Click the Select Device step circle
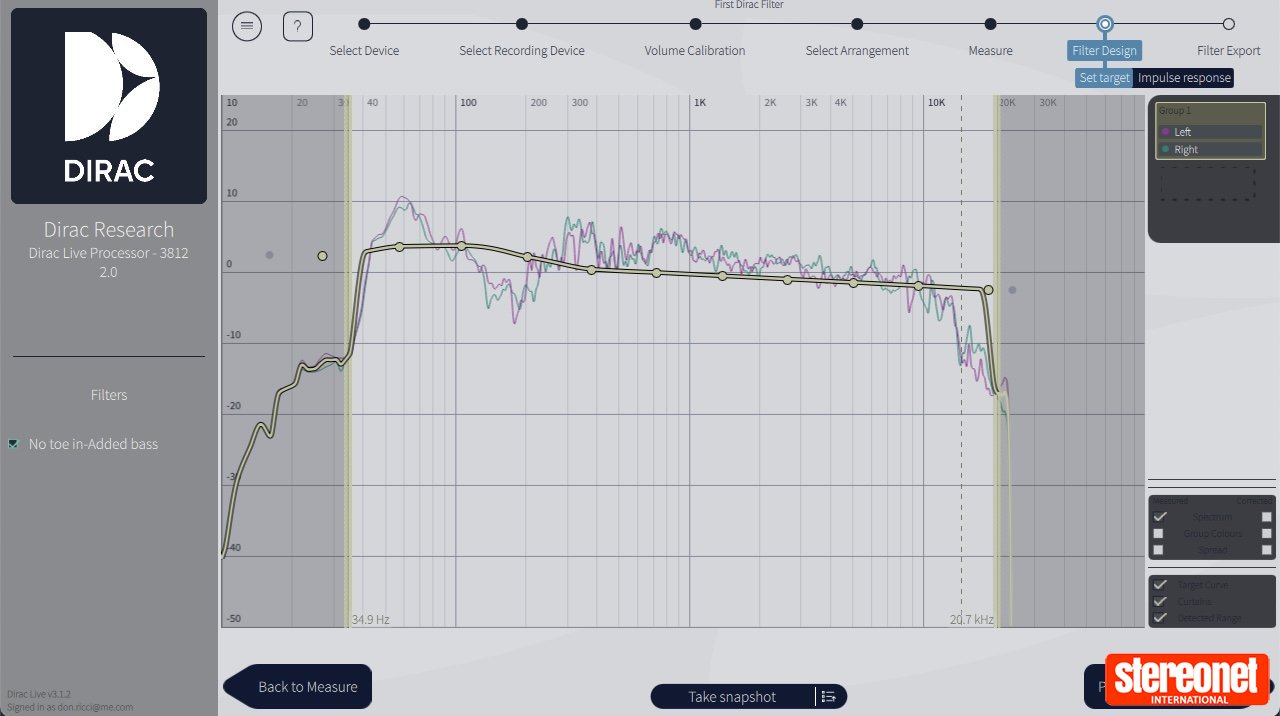Image resolution: width=1280 pixels, height=716 pixels. pyautogui.click(x=364, y=23)
